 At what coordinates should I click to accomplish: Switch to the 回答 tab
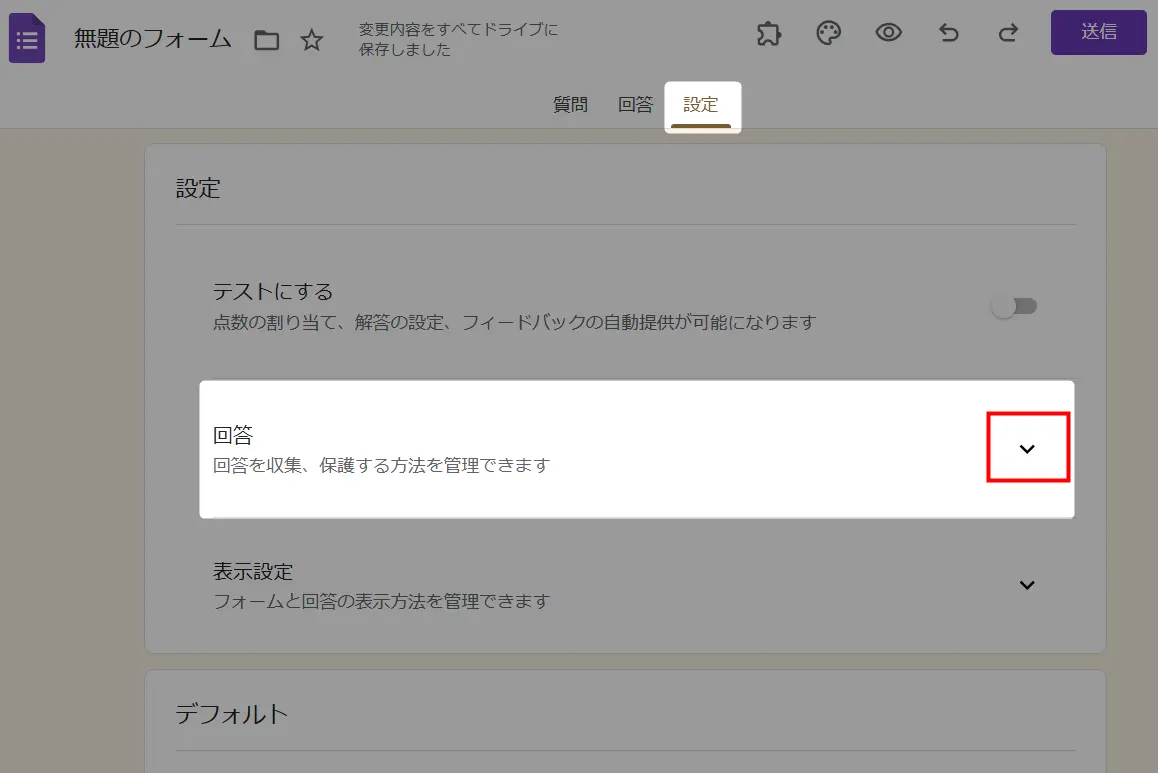pyautogui.click(x=635, y=105)
